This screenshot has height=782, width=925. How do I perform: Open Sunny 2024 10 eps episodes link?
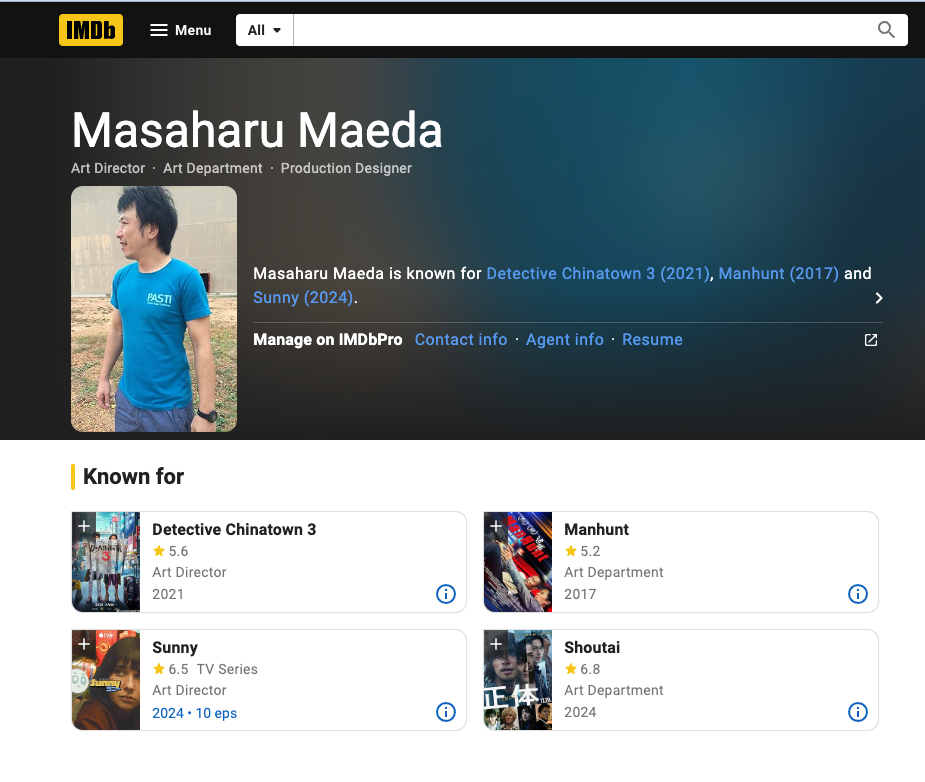pos(195,713)
